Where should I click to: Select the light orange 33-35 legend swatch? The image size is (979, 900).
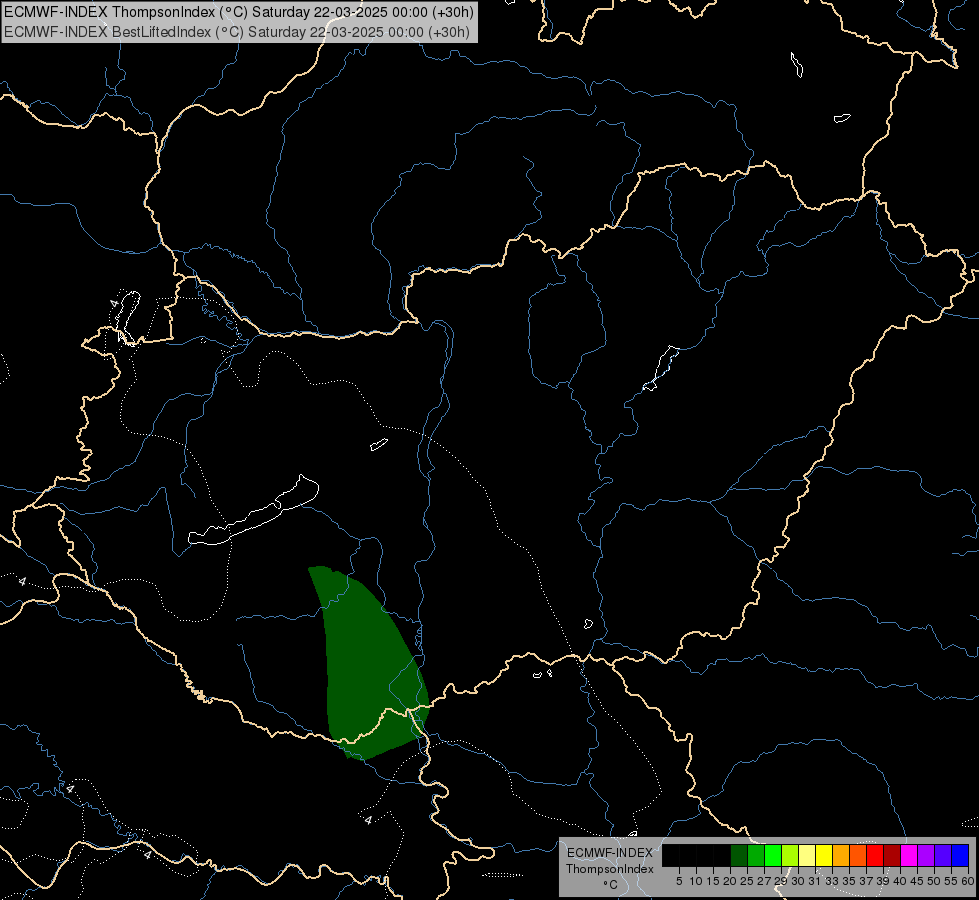(x=840, y=855)
